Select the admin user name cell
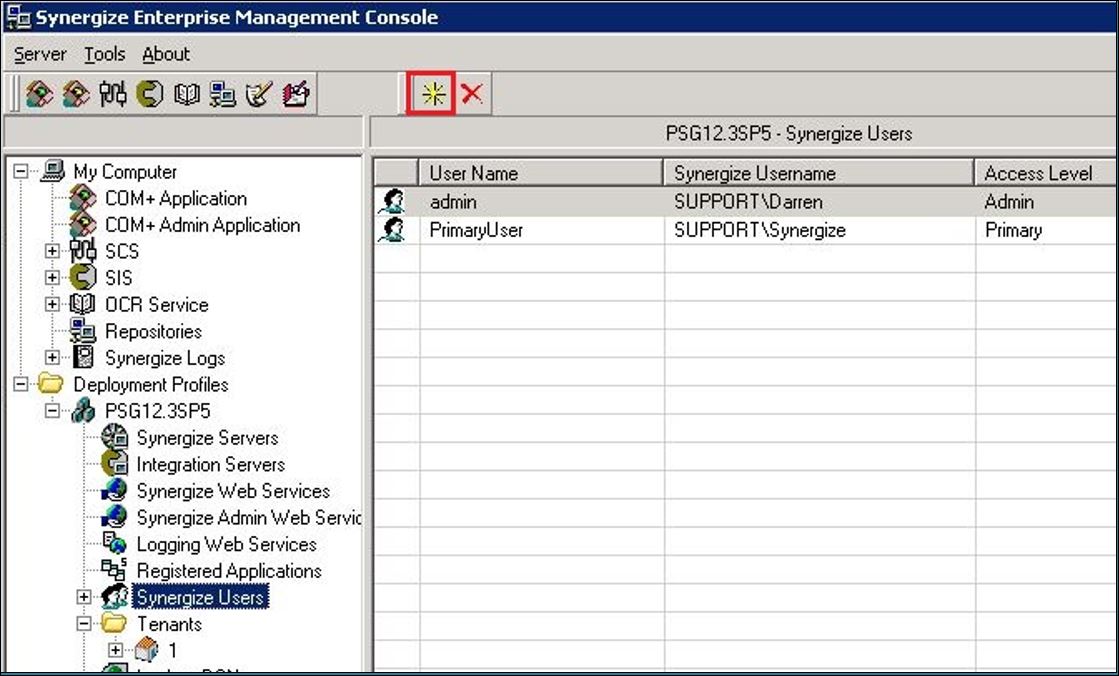Image resolution: width=1119 pixels, height=676 pixels. tap(541, 202)
